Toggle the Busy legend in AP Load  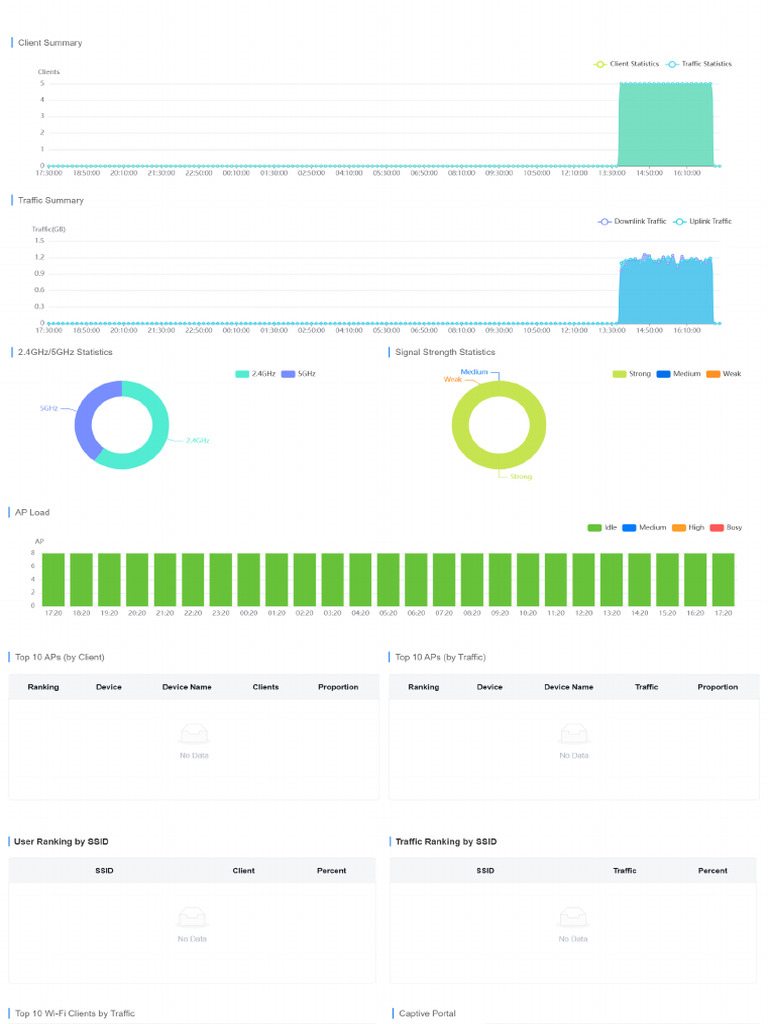(x=726, y=528)
